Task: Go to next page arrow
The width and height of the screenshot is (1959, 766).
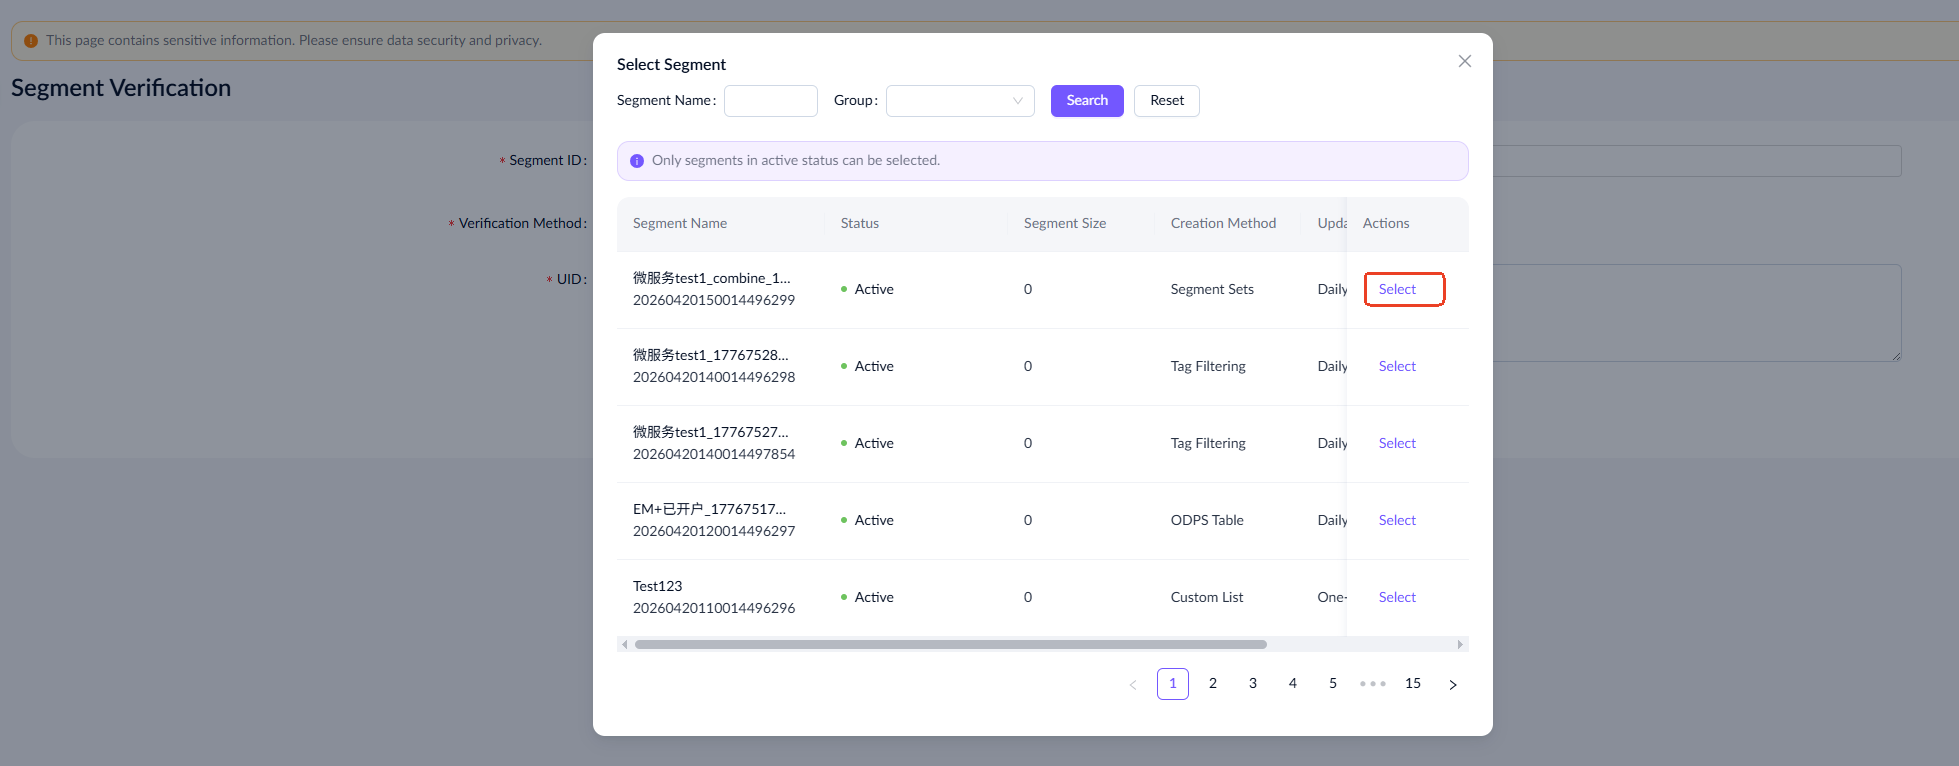Action: [x=1452, y=684]
